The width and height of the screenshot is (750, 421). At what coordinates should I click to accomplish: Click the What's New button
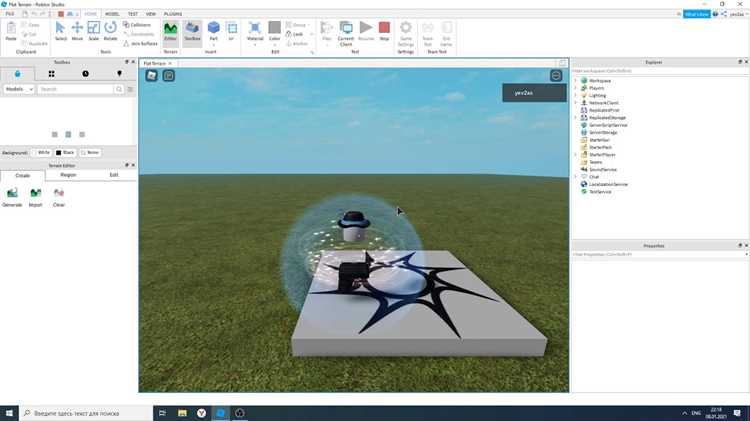click(697, 14)
